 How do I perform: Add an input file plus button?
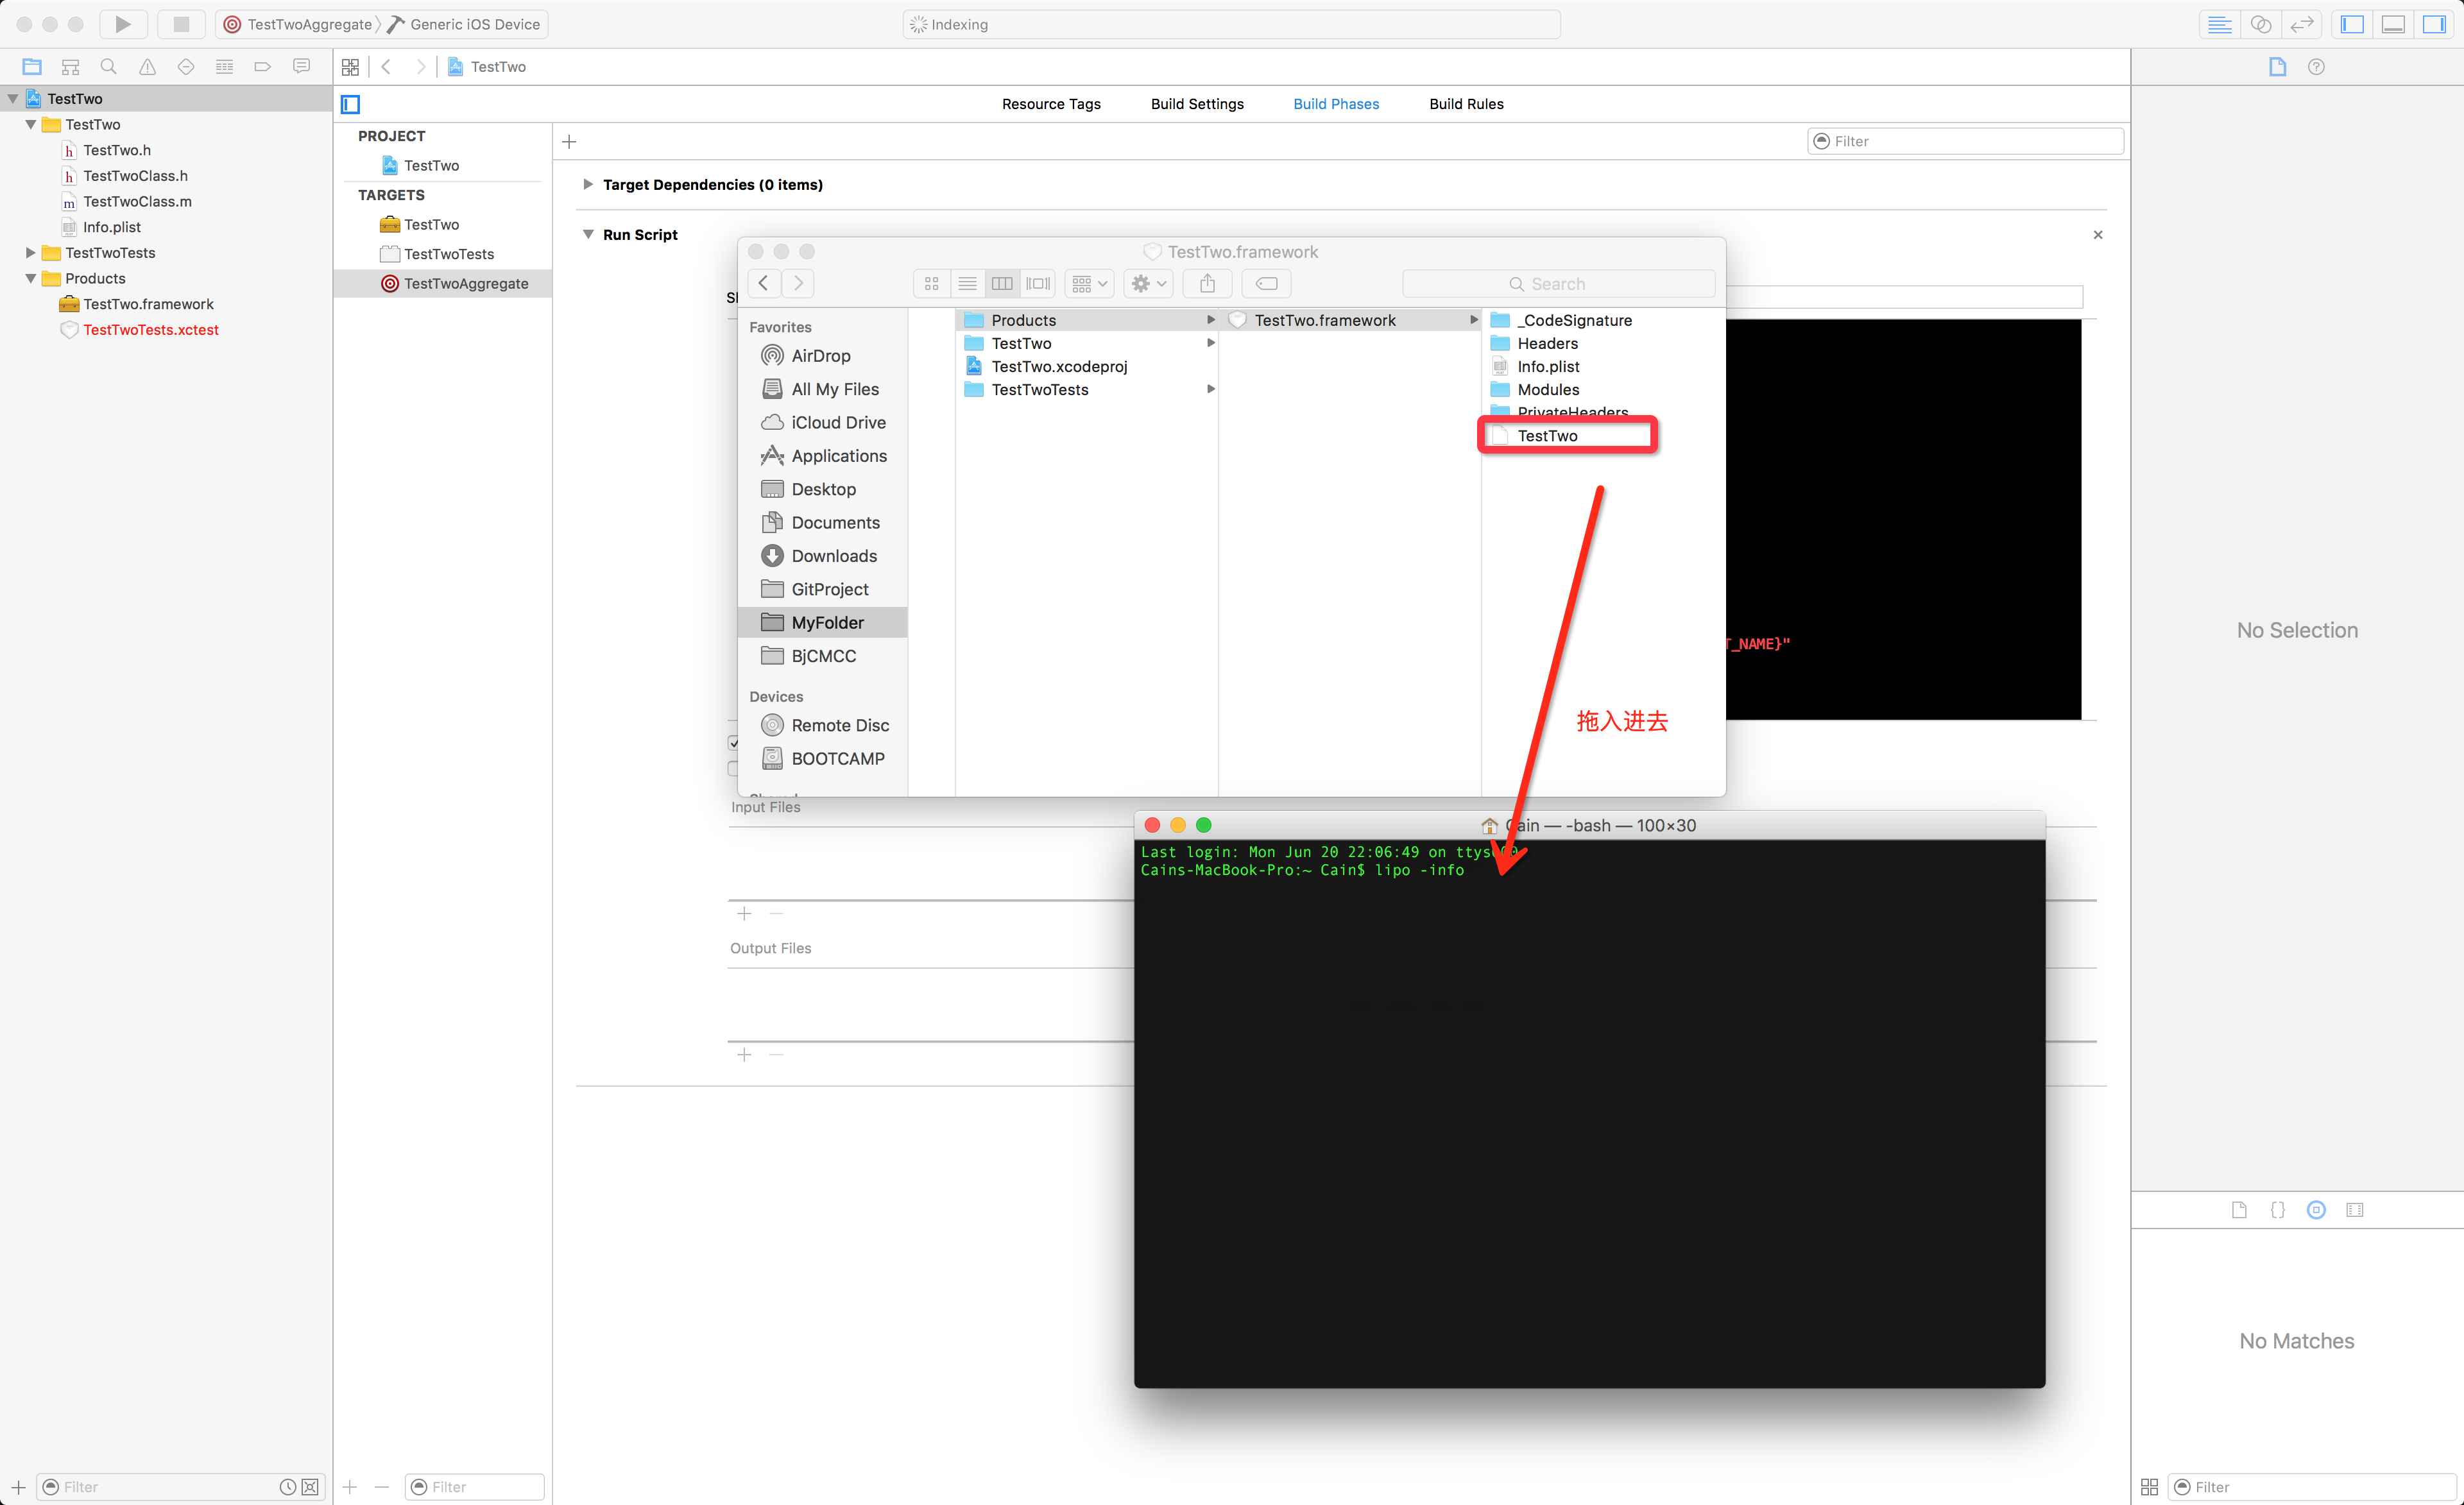click(744, 914)
